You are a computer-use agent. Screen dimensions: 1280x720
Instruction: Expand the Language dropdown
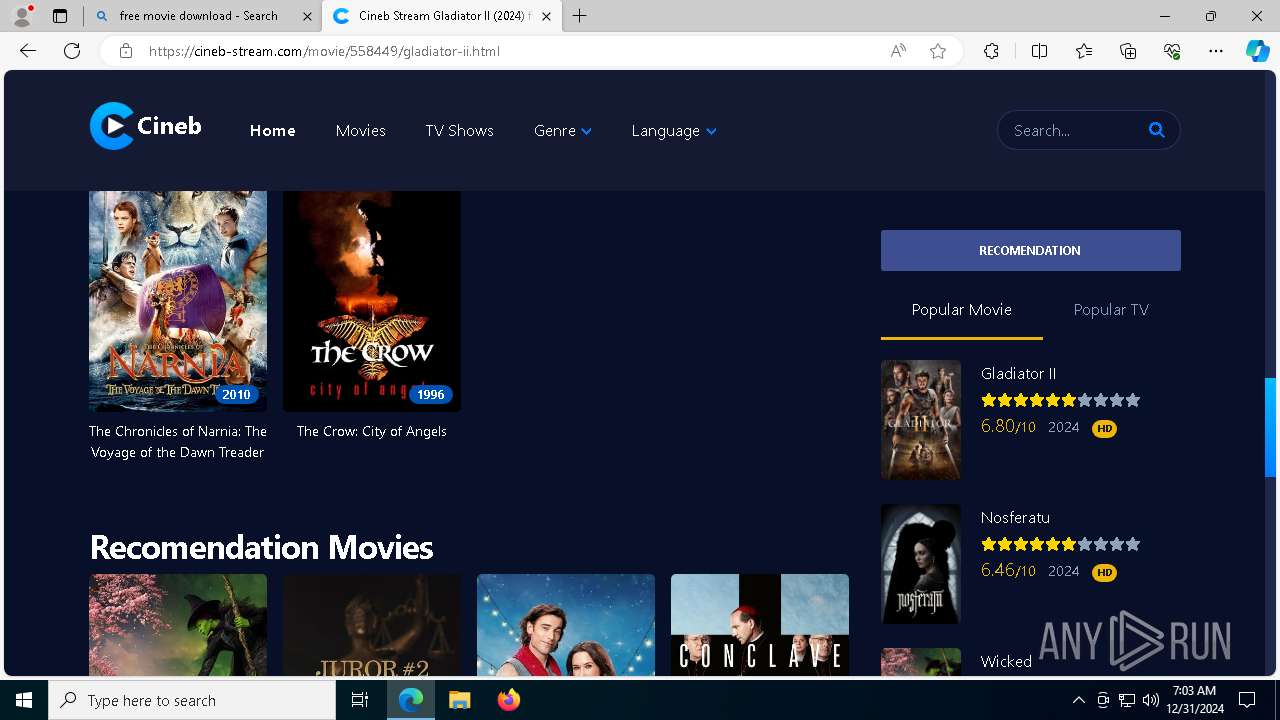pyautogui.click(x=674, y=130)
